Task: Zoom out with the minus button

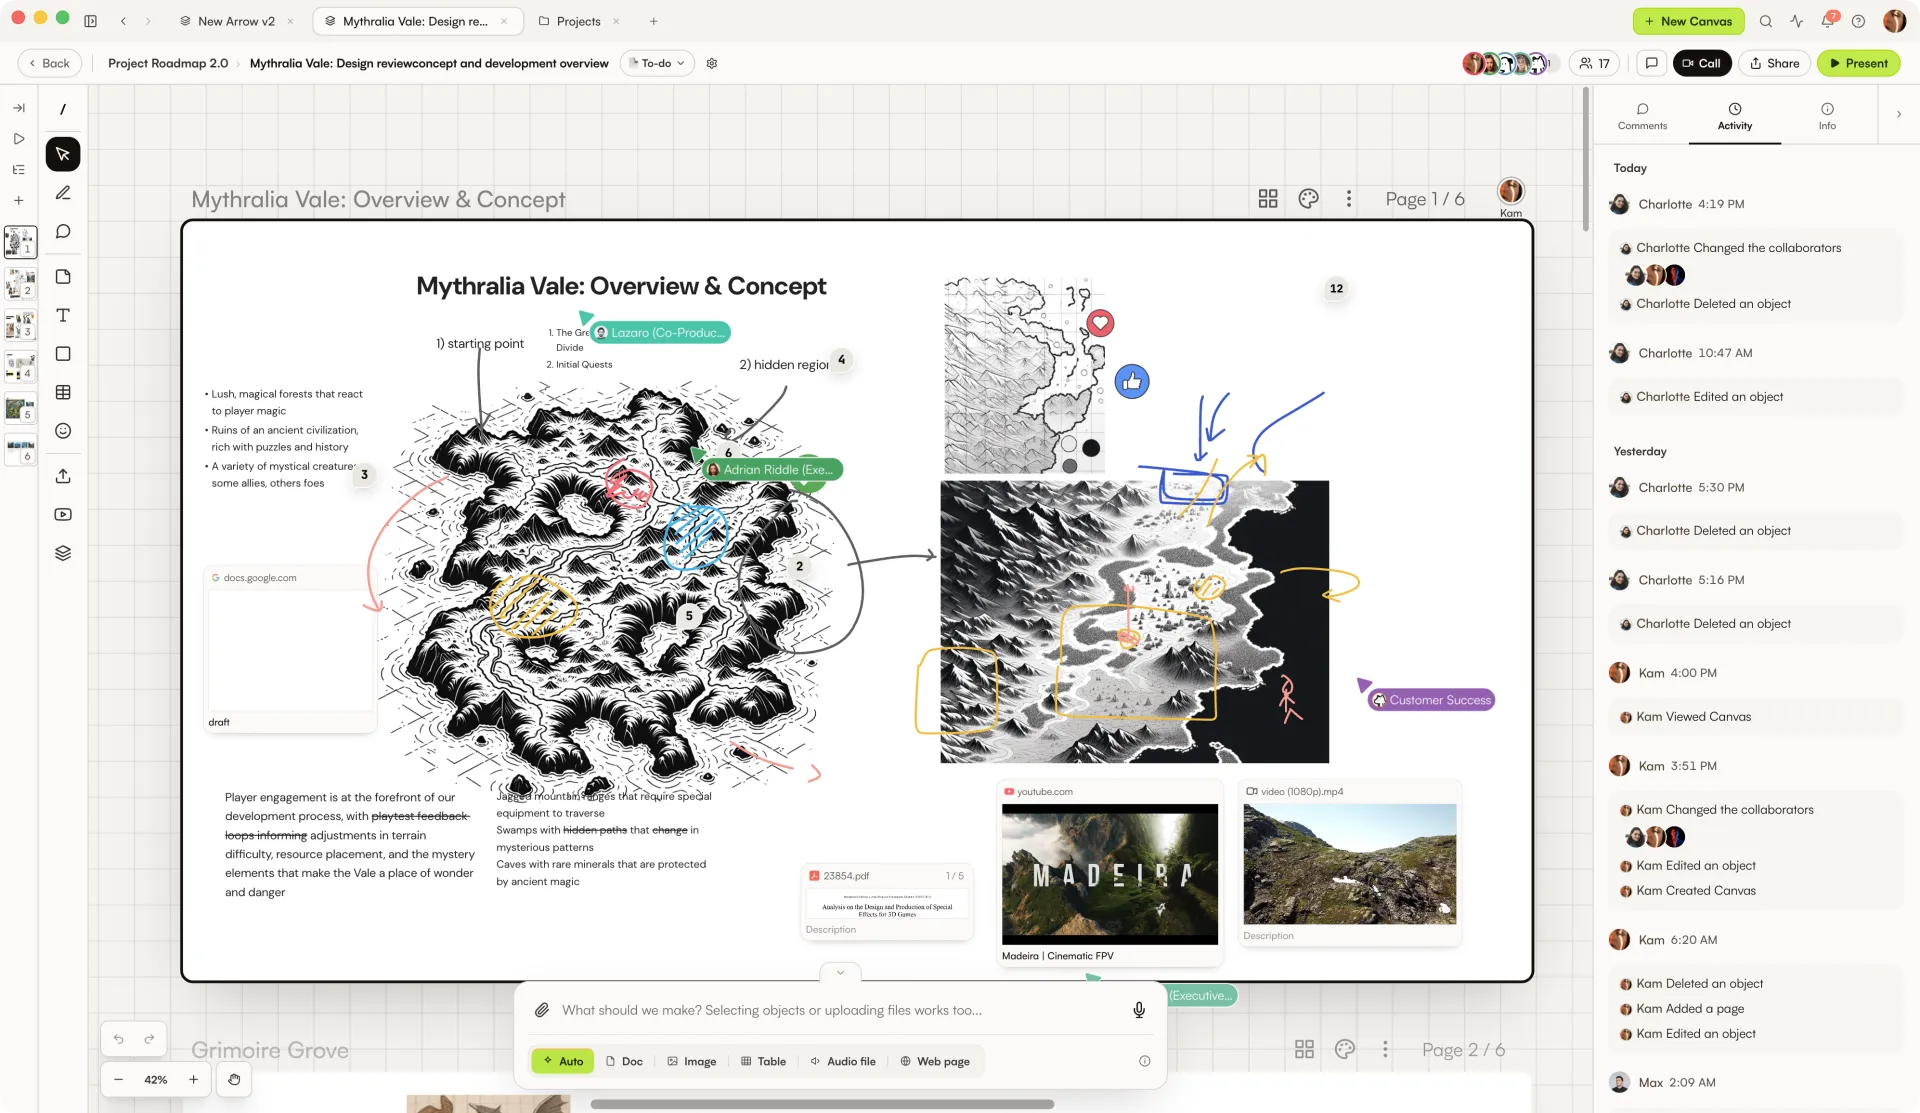Action: (118, 1079)
